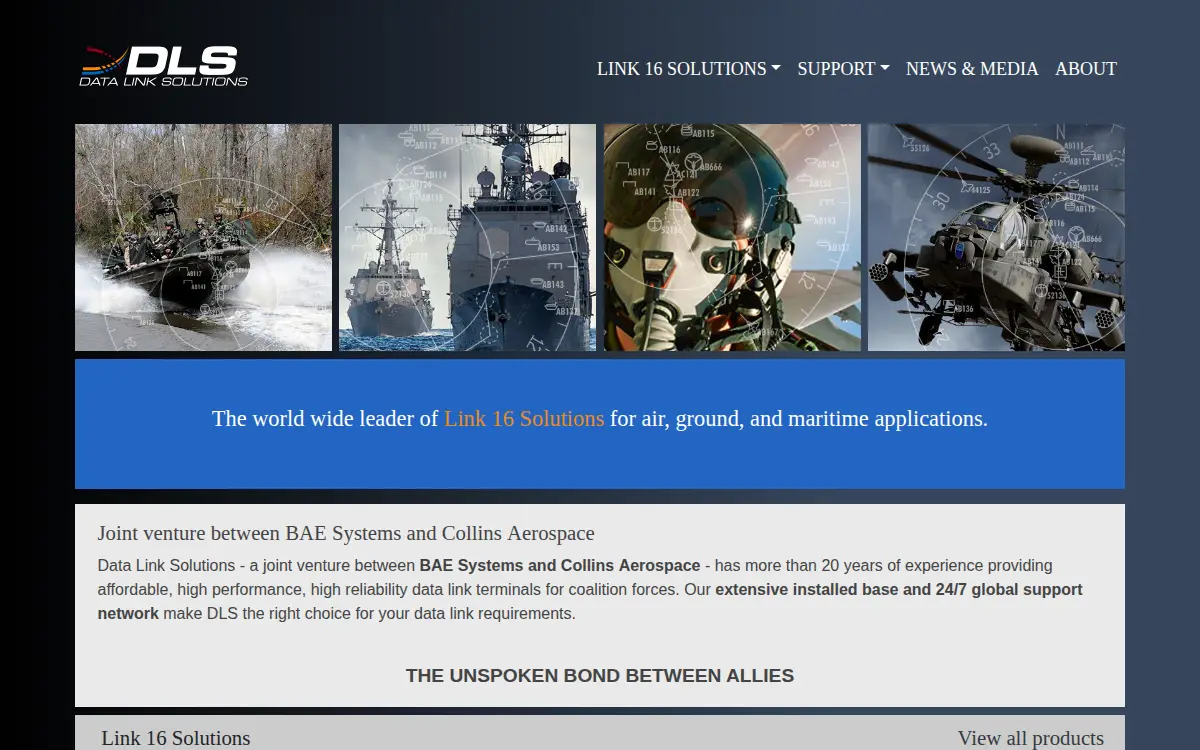1200x750 pixels.
Task: Go to NEWS & MEDIA page
Action: (x=972, y=69)
